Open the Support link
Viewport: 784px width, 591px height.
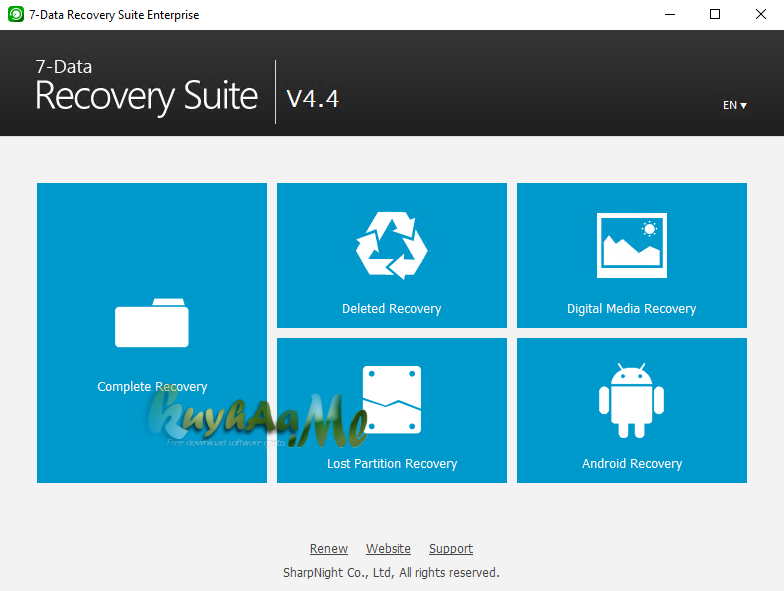click(x=450, y=548)
